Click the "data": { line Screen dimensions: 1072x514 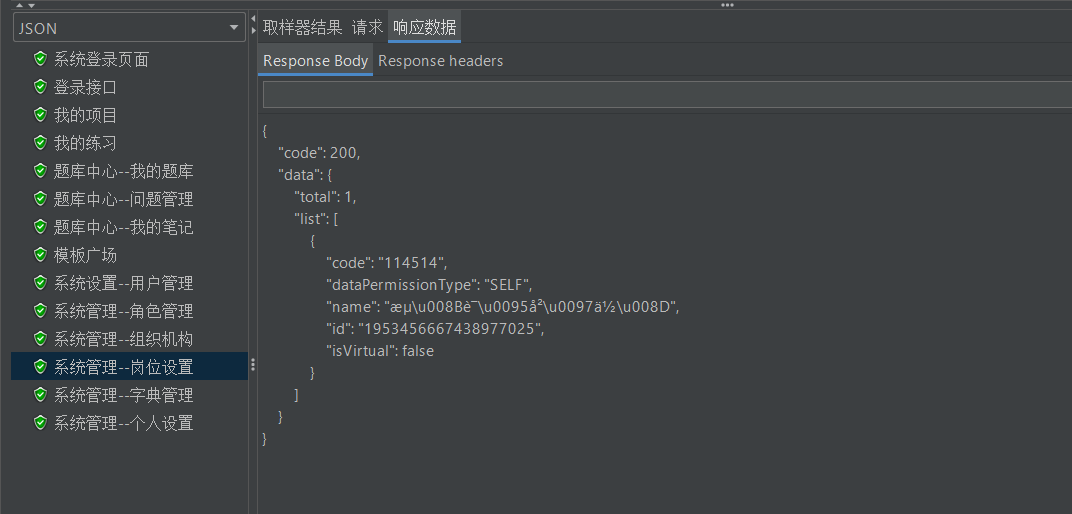coord(304,175)
